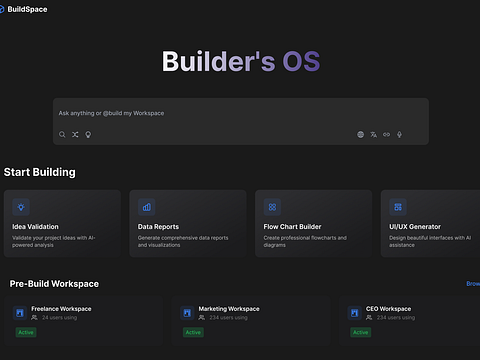Click the Builder's OS headline

tap(241, 61)
